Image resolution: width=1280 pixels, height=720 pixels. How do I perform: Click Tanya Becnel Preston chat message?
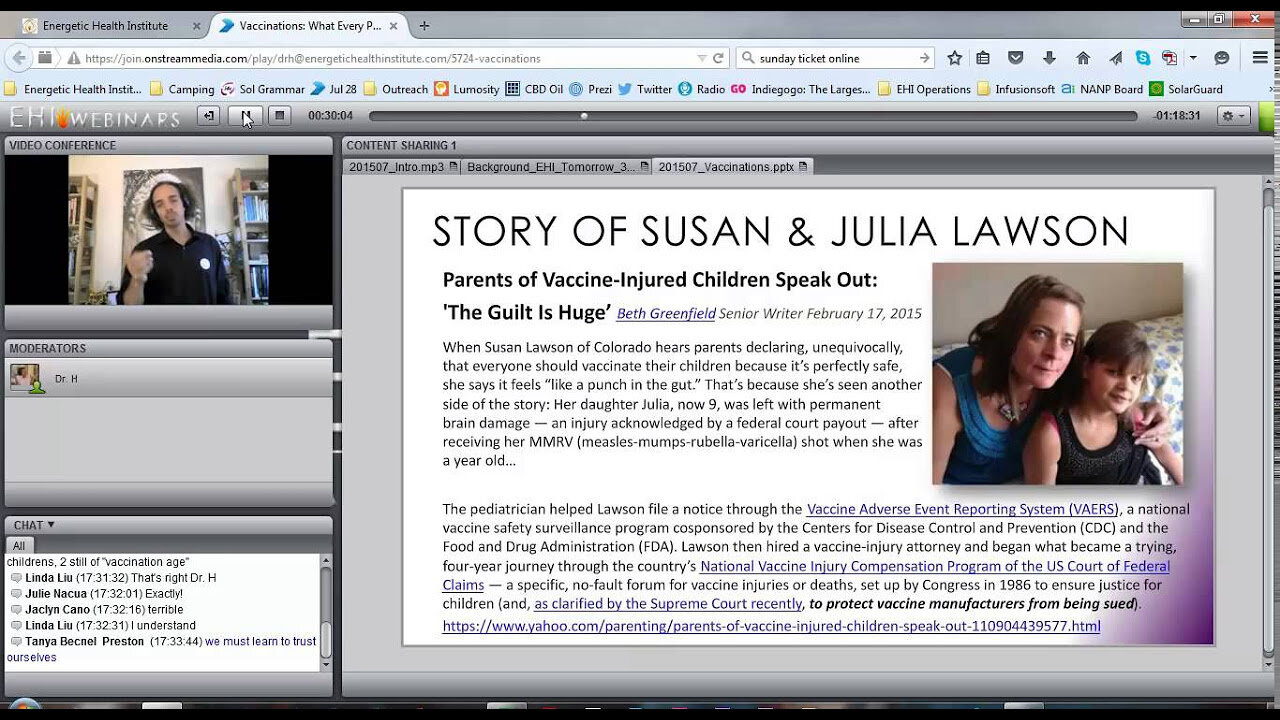click(x=163, y=649)
